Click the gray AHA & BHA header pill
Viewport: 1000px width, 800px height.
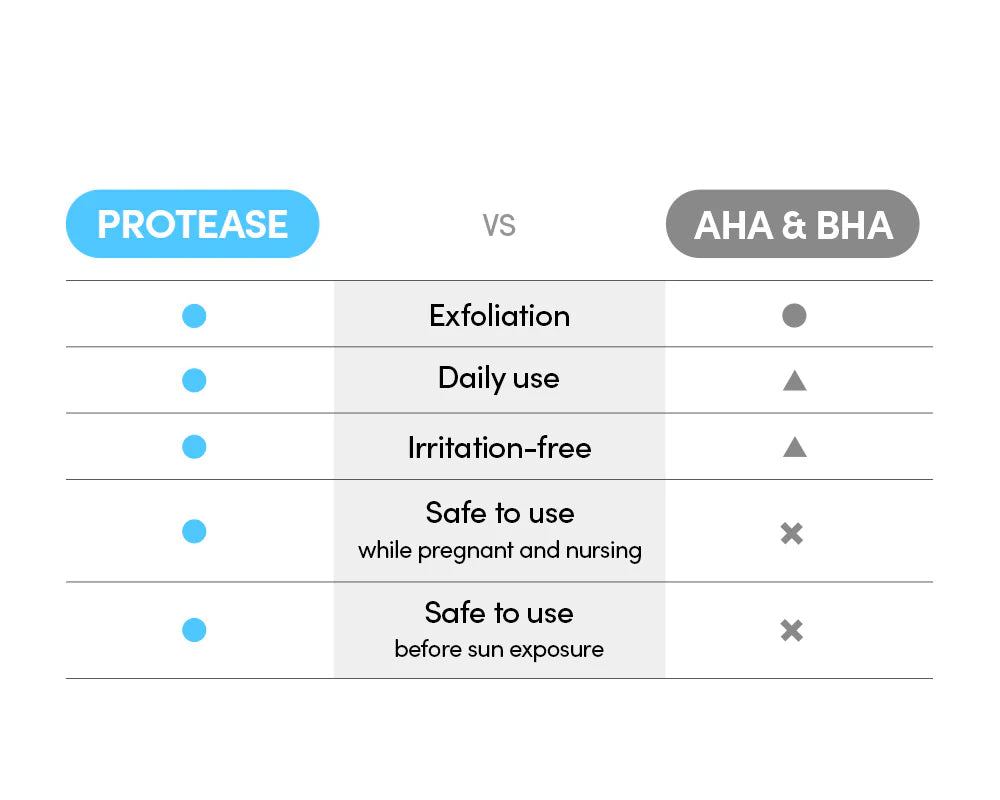pyautogui.click(x=792, y=224)
